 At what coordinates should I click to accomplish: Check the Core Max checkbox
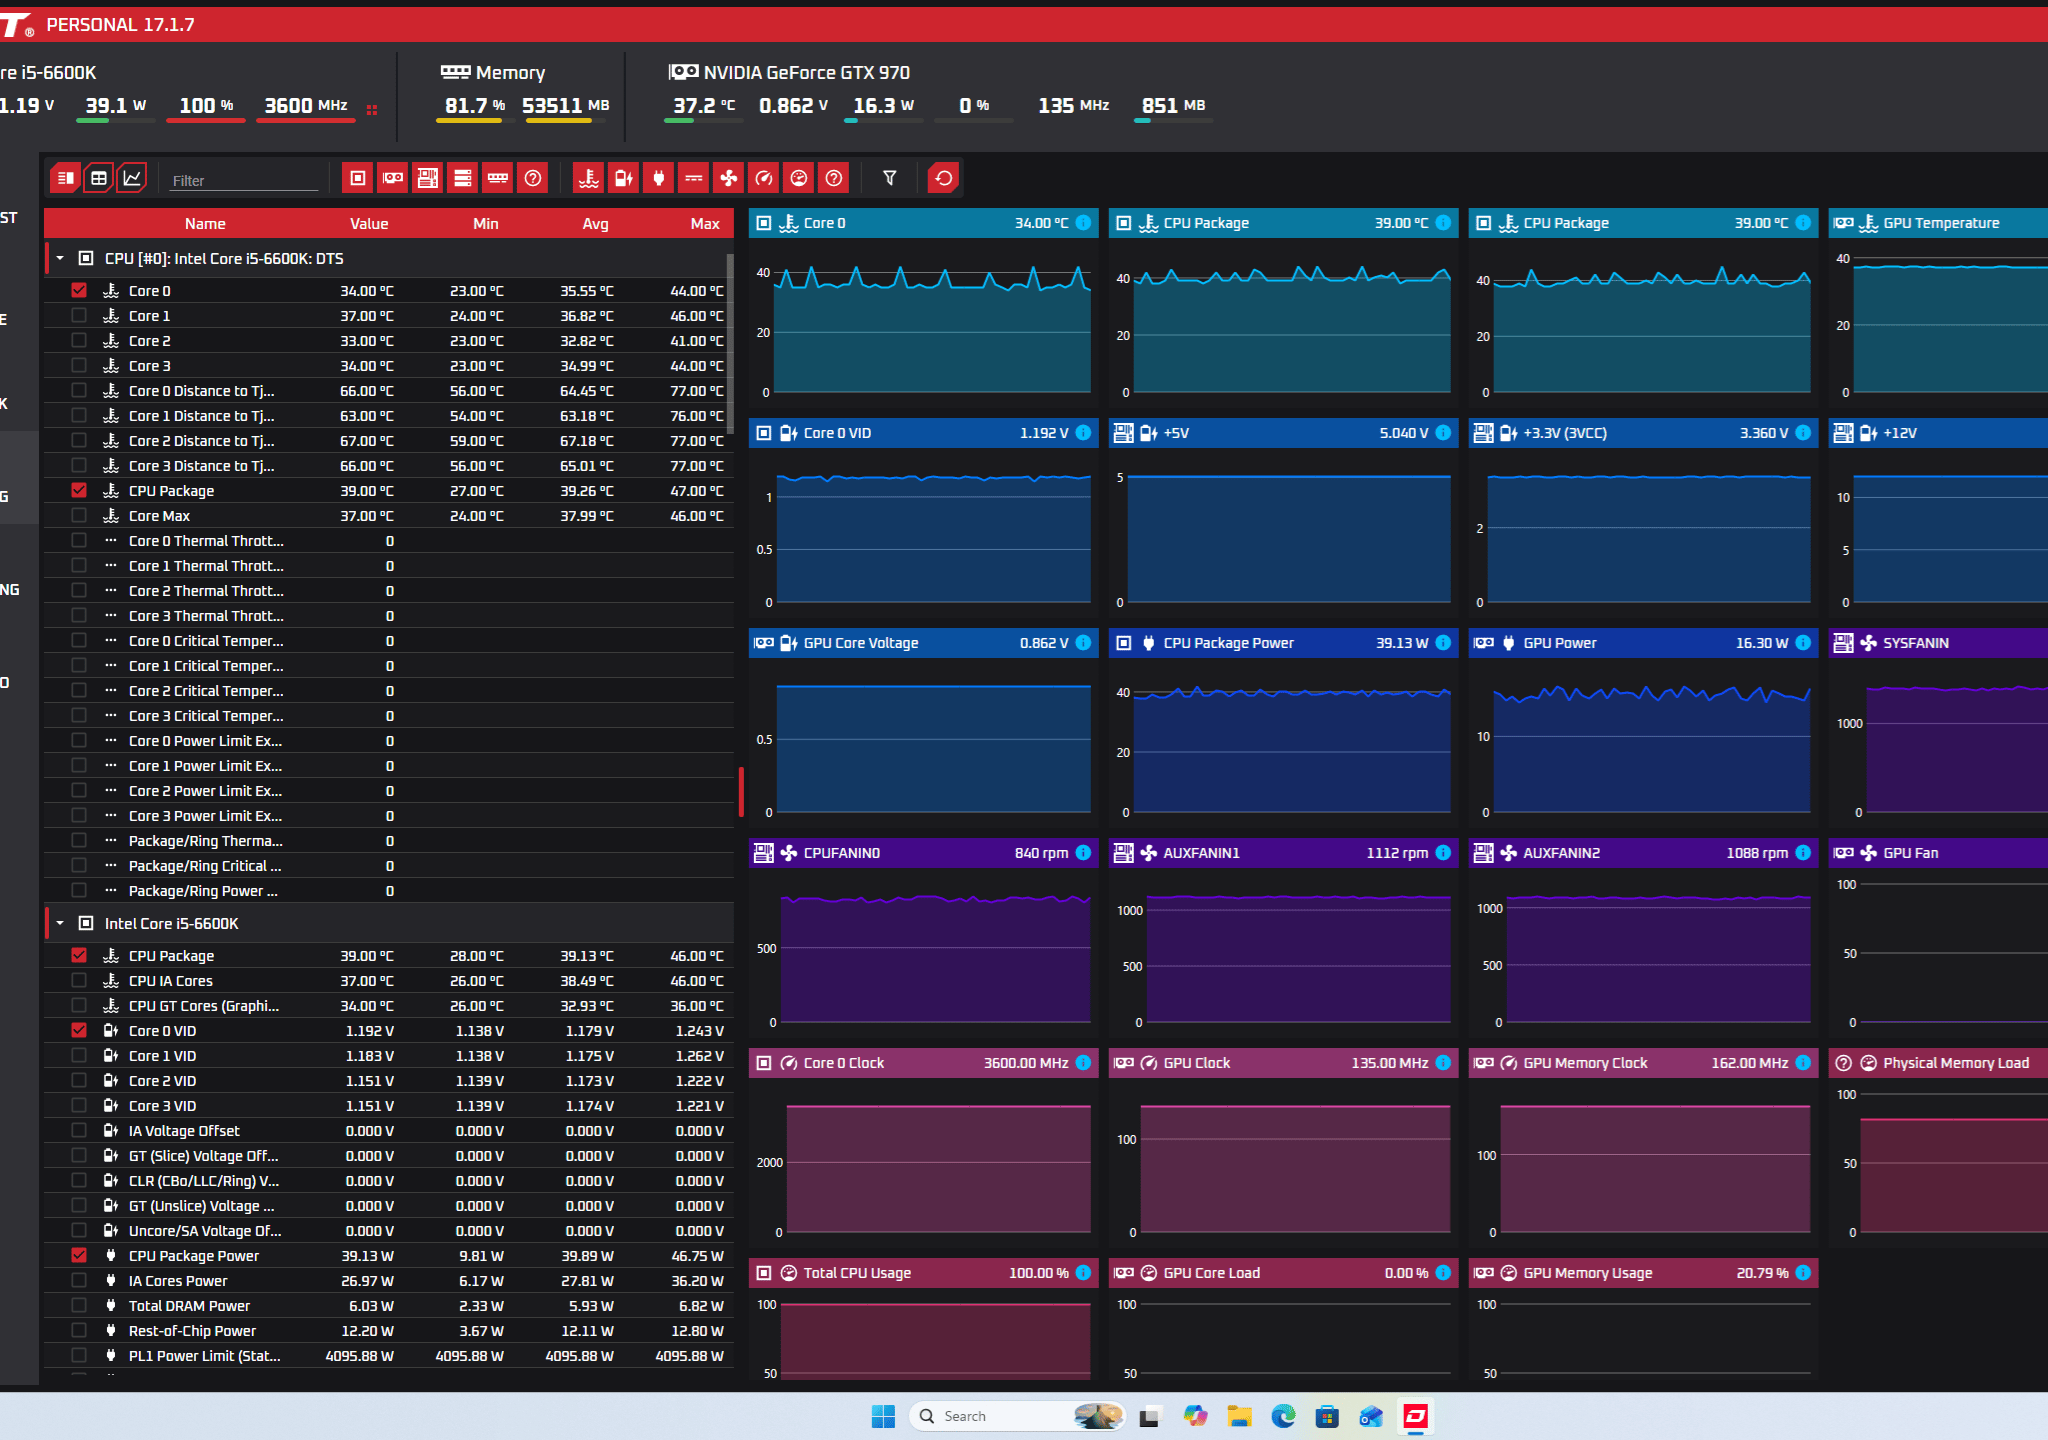[x=79, y=515]
